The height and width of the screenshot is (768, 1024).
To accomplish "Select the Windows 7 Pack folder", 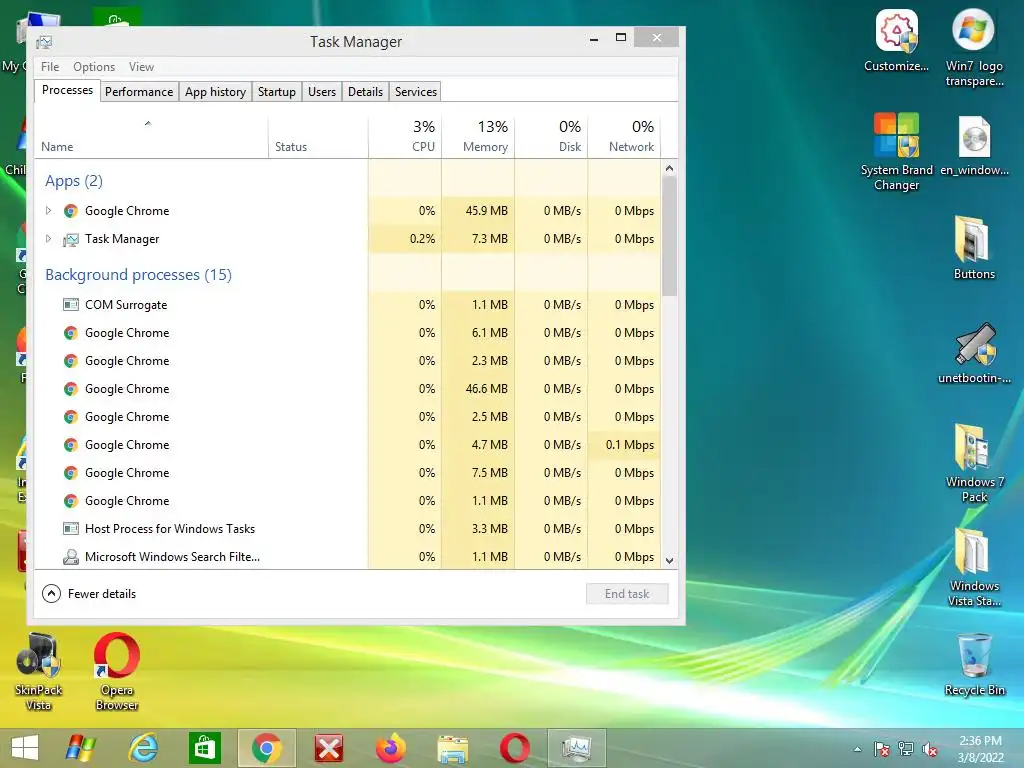I will (974, 464).
